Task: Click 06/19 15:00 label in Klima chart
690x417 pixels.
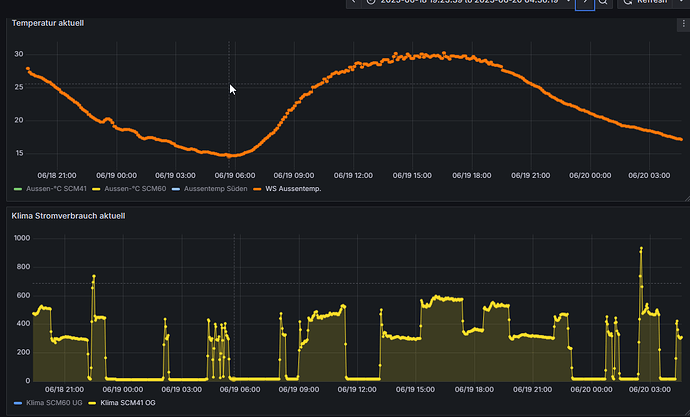Action: click(x=415, y=389)
